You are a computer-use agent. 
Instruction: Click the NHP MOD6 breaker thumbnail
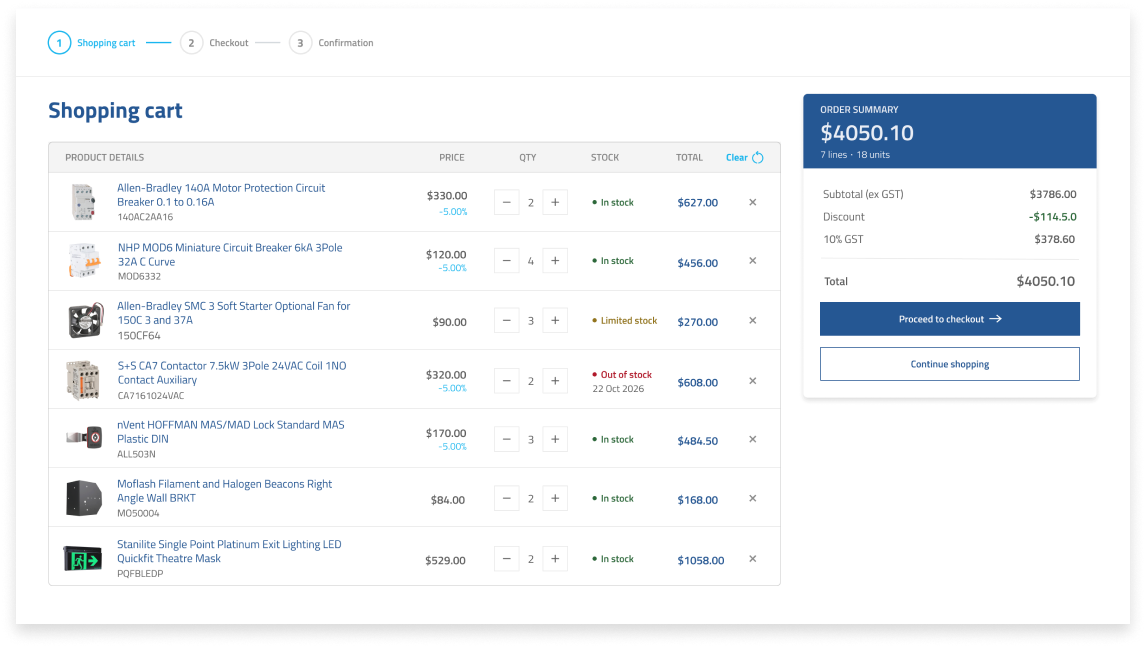[84, 261]
